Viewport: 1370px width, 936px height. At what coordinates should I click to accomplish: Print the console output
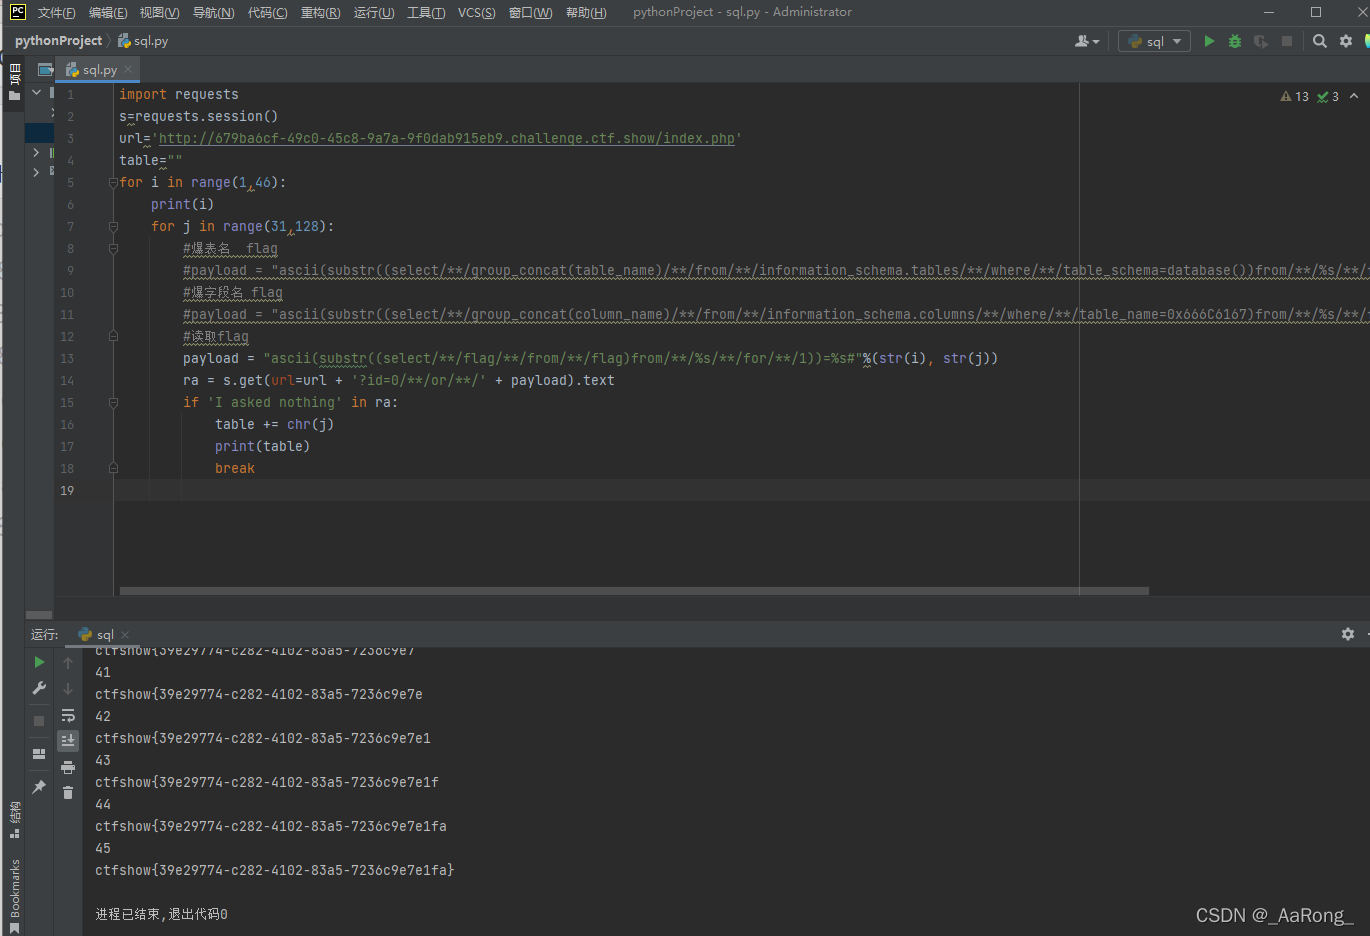click(68, 767)
